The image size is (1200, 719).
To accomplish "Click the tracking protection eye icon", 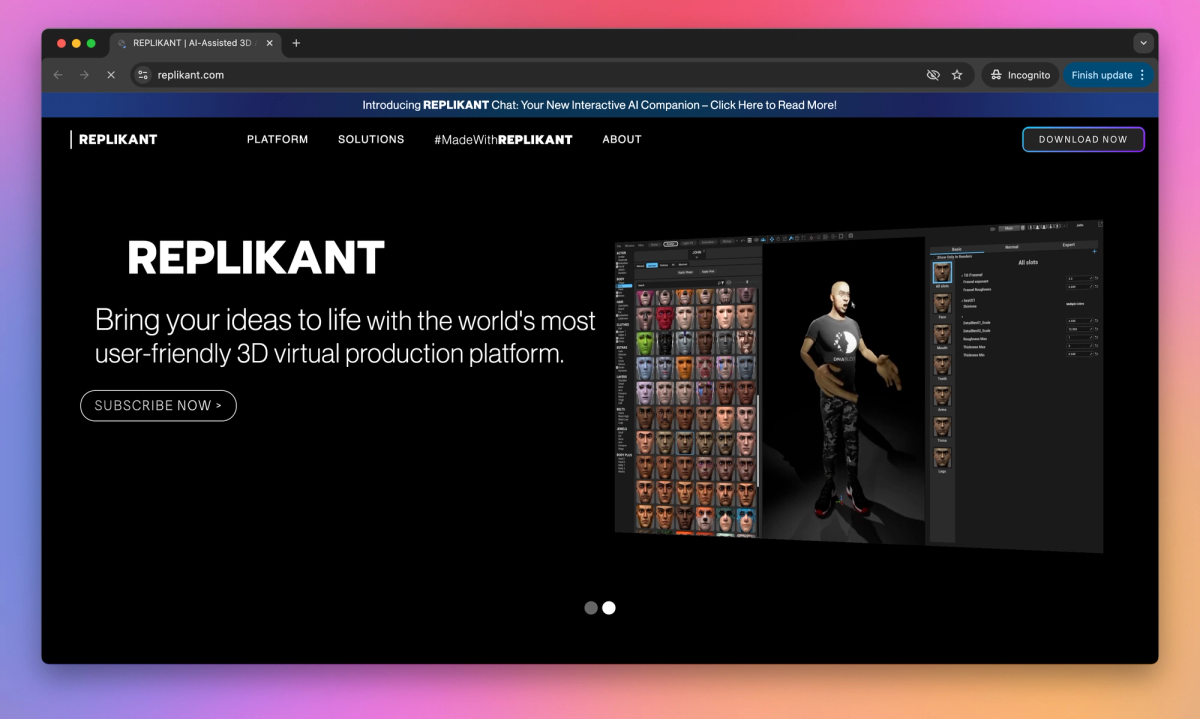I will point(933,75).
